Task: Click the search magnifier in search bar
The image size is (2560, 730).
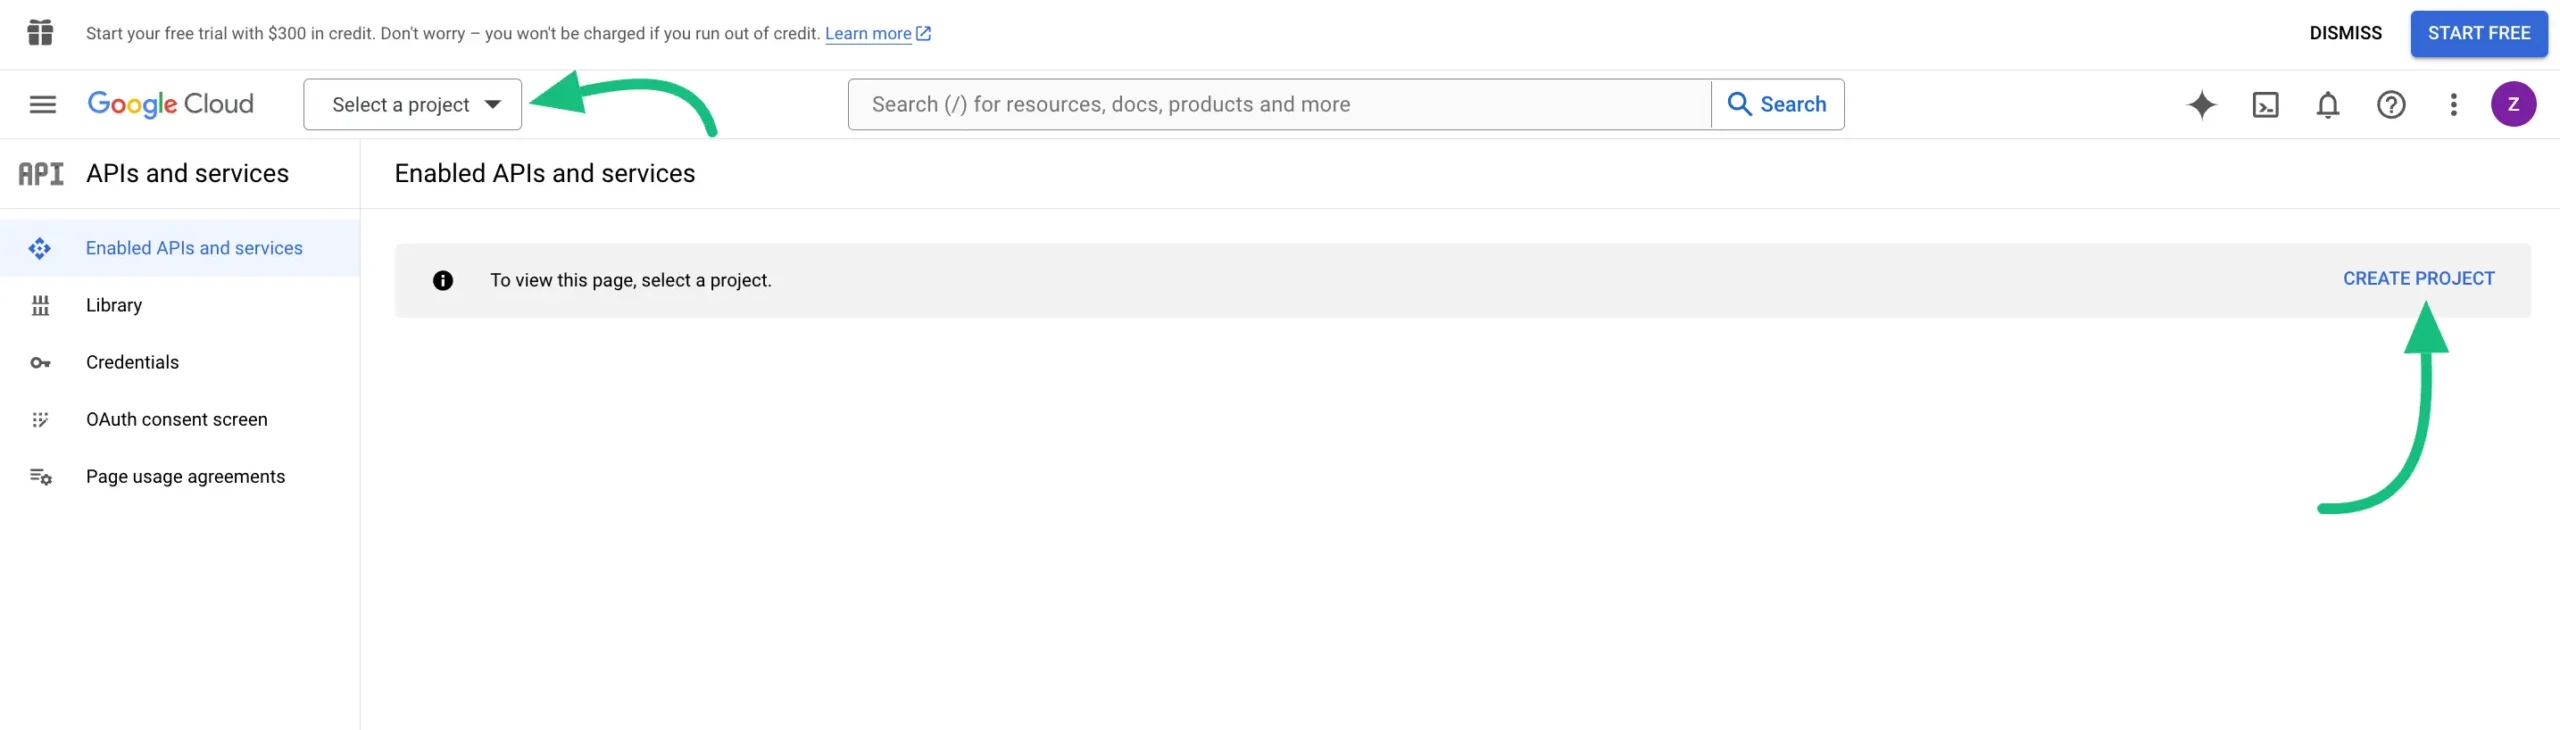Action: [1740, 103]
